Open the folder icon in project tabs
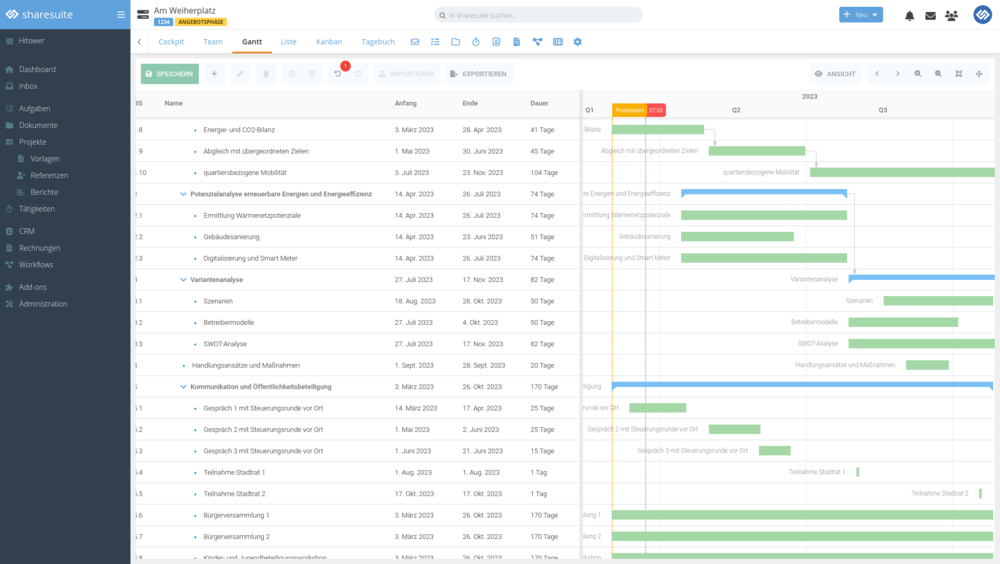Image resolution: width=1000 pixels, height=564 pixels. click(x=455, y=42)
